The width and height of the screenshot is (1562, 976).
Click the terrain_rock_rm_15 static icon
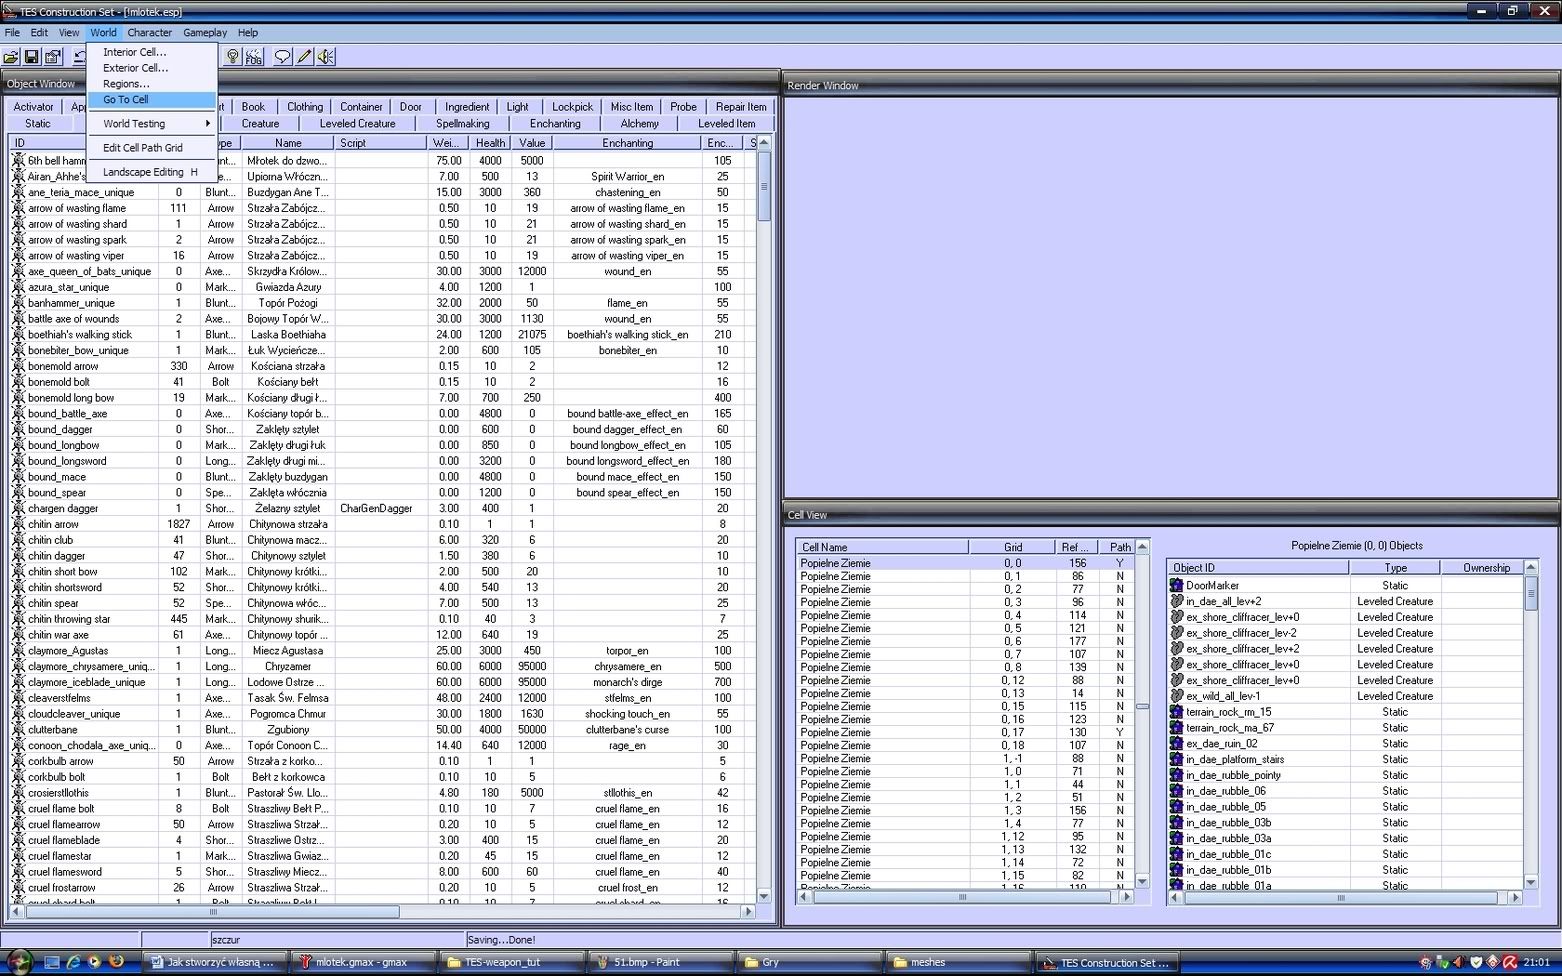tap(1177, 712)
